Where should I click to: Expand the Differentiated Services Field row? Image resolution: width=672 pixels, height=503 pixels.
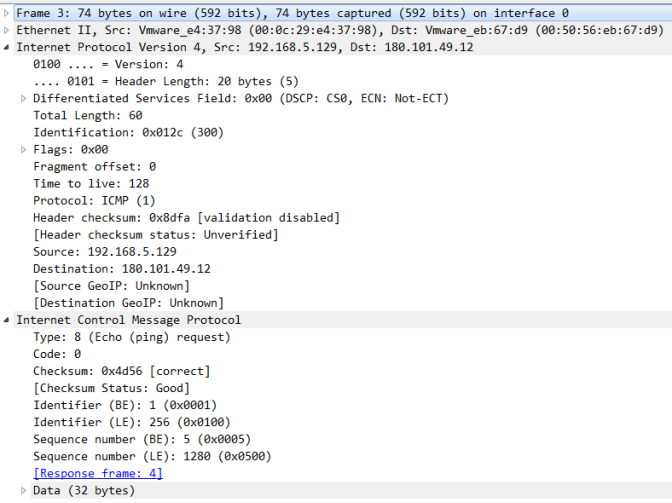(24, 99)
